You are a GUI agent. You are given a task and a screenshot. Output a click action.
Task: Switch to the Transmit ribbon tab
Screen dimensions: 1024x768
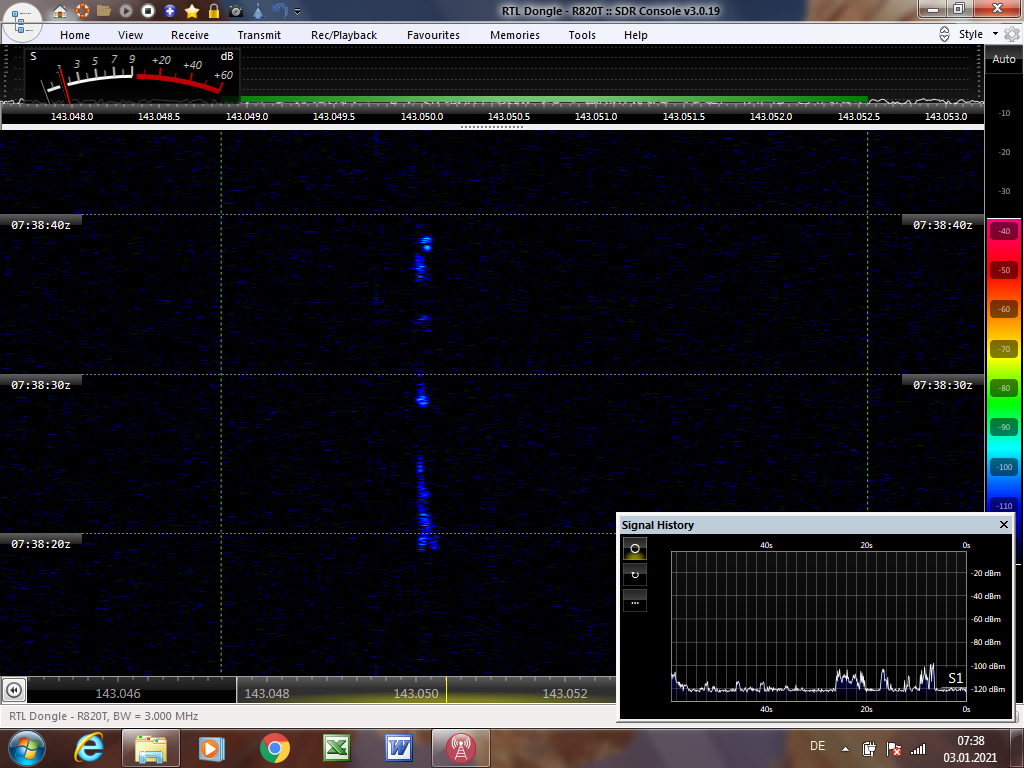tap(259, 35)
